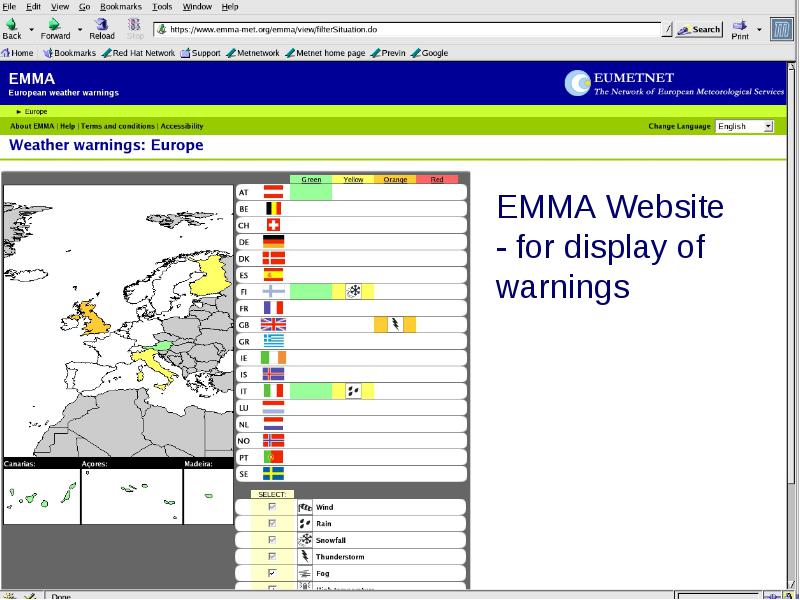Open the Go menu
This screenshot has height=600, width=800.
84,7
